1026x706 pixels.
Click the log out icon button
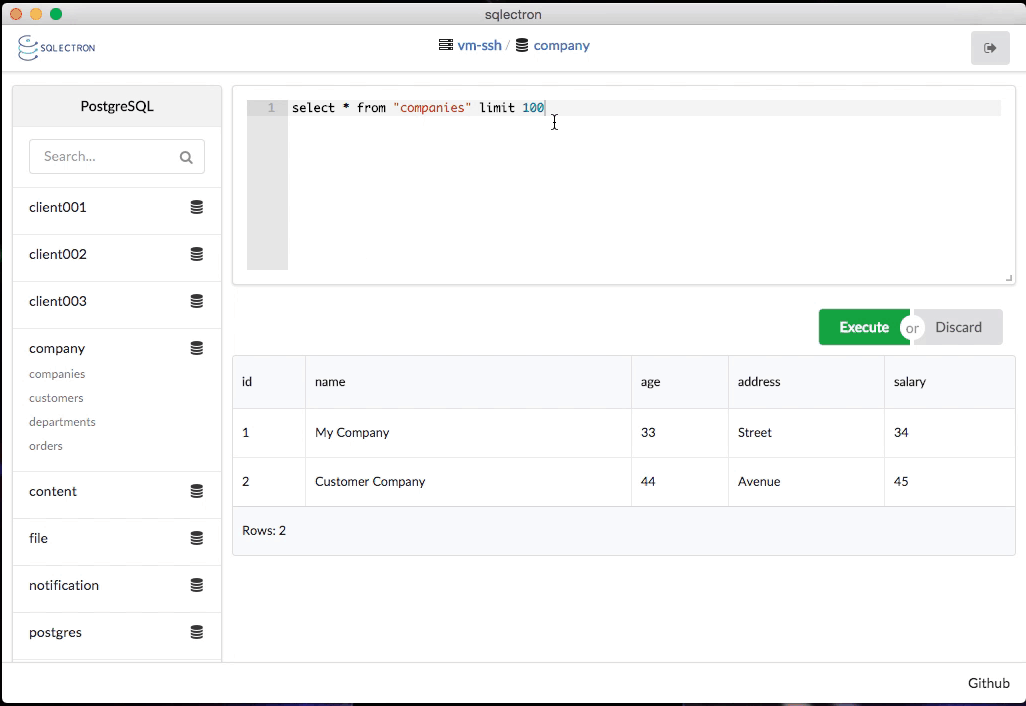pos(990,48)
